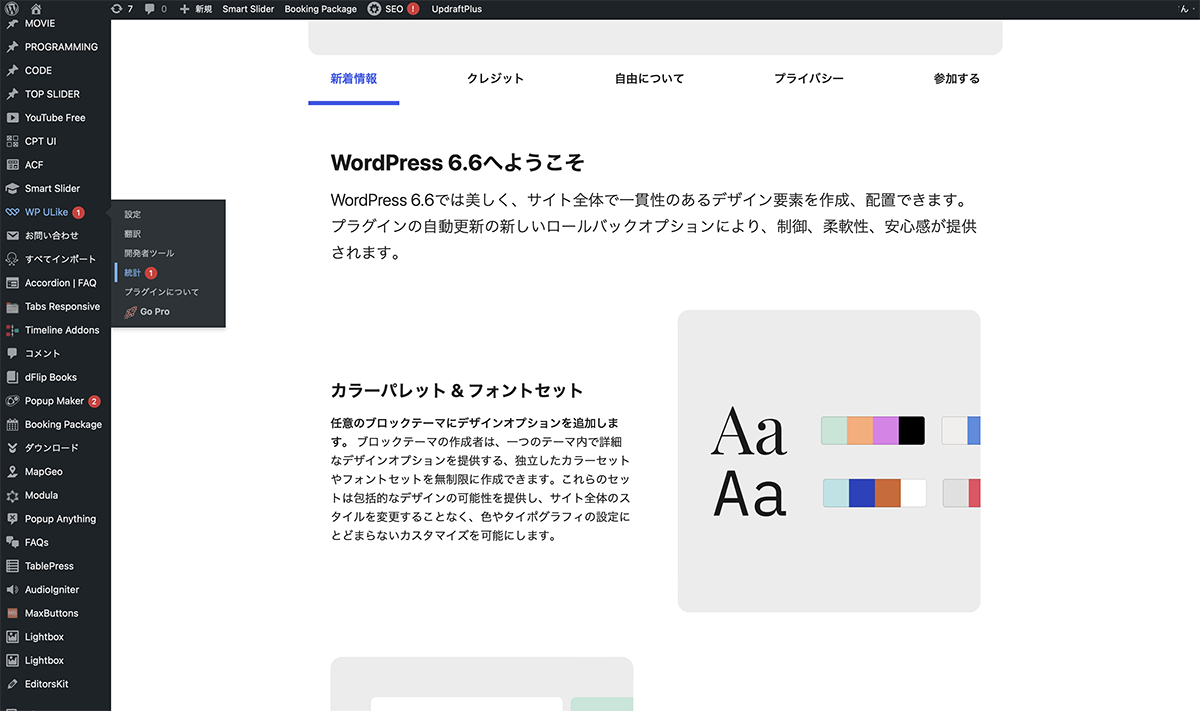This screenshot has width=1200, height=711.
Task: Open 開発者ツール in the flyout submenu
Action: click(149, 254)
